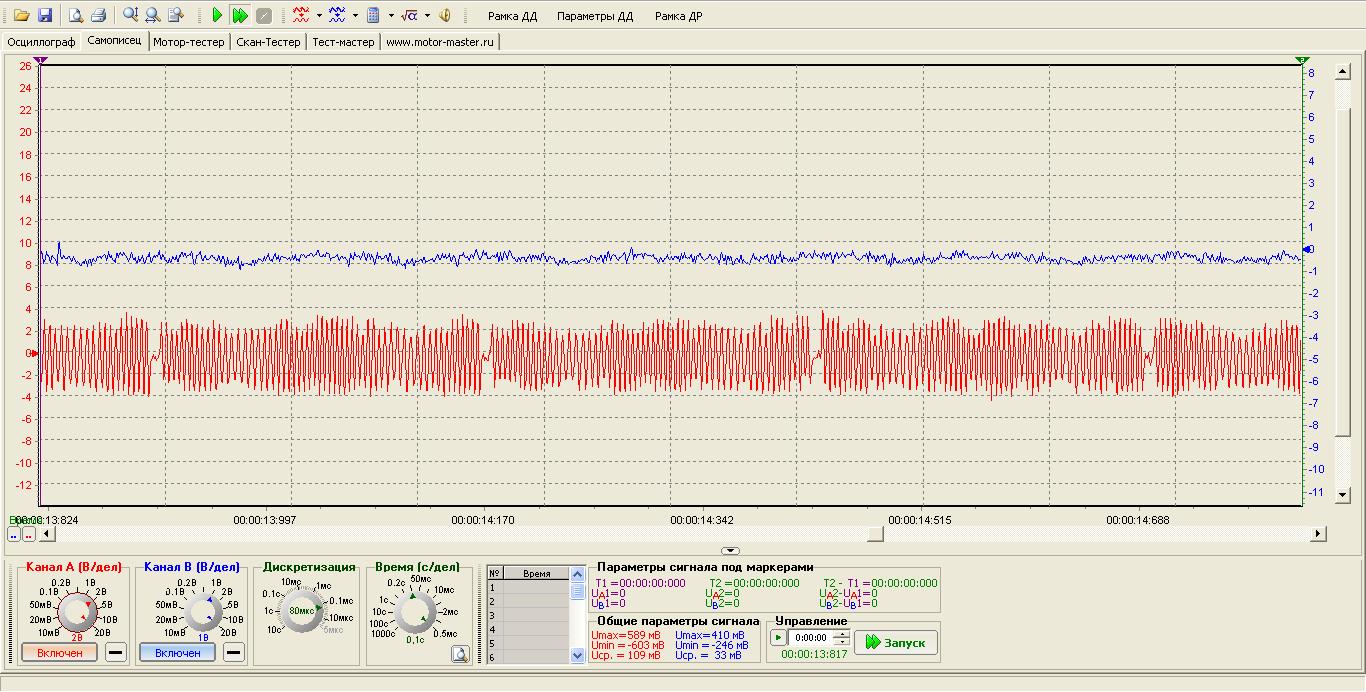Click the vertical zoom magnifier icon

tap(131, 16)
